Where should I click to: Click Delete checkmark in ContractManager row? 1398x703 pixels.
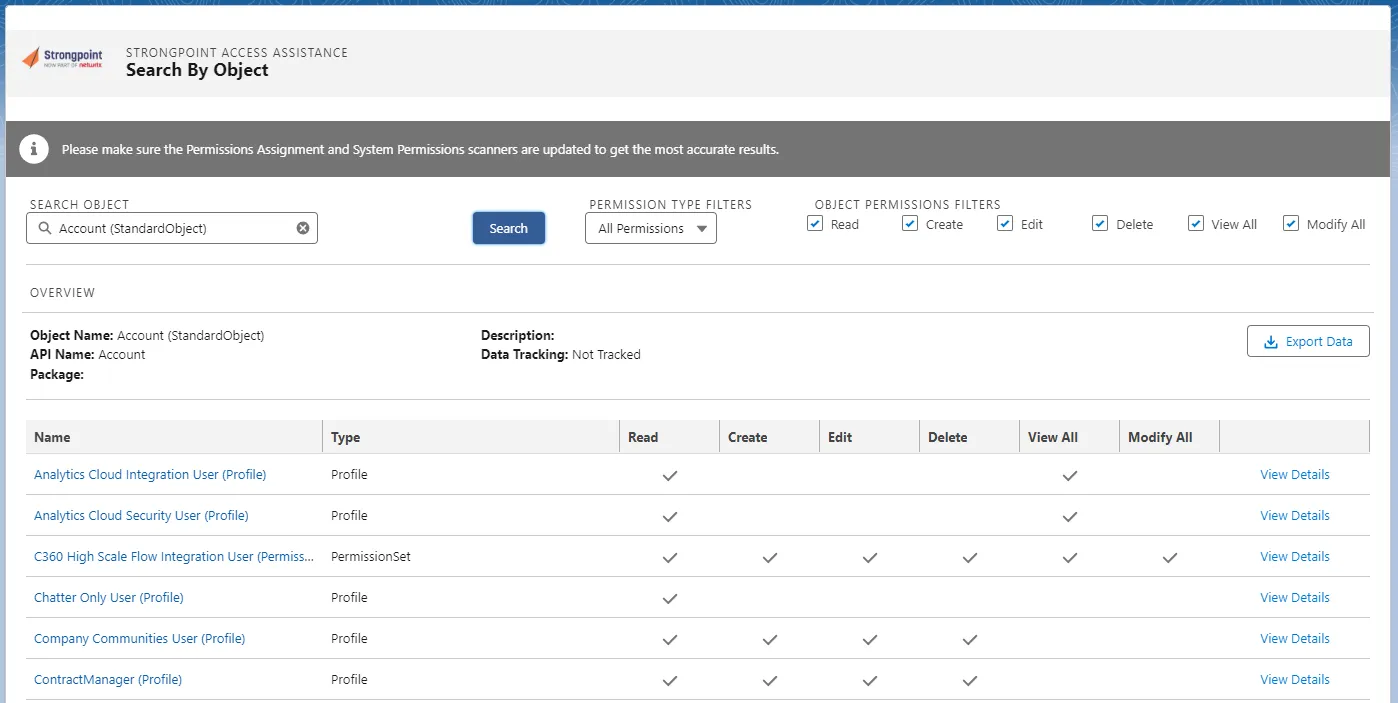point(970,680)
